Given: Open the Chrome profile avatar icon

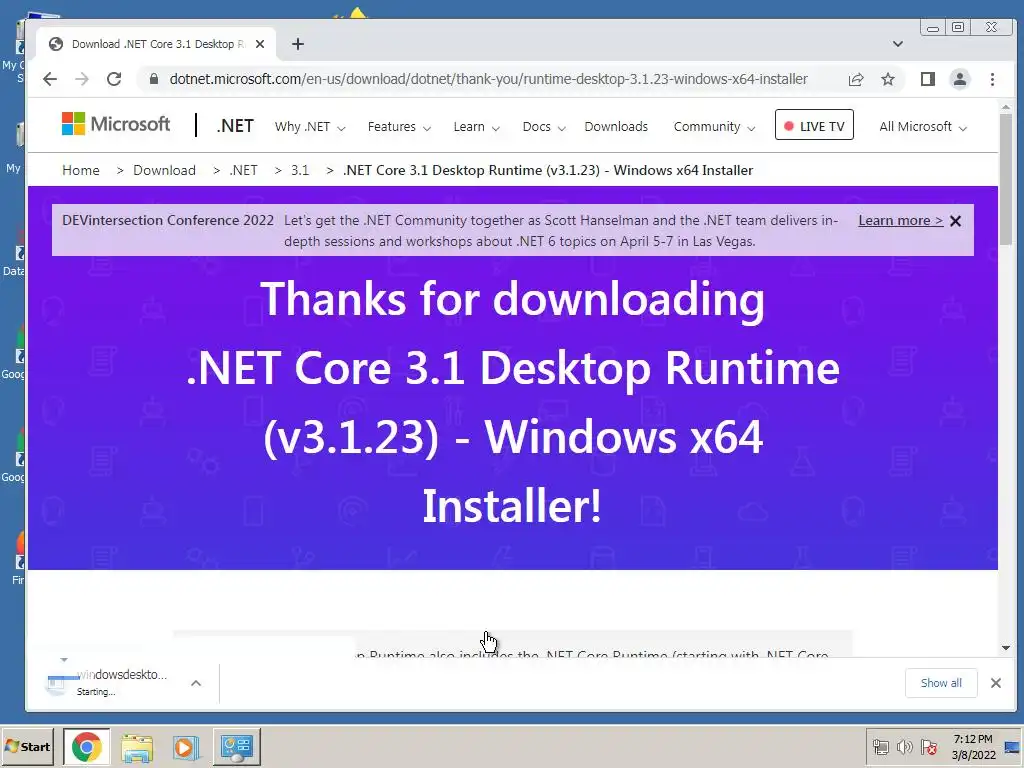Looking at the screenshot, I should 959,79.
